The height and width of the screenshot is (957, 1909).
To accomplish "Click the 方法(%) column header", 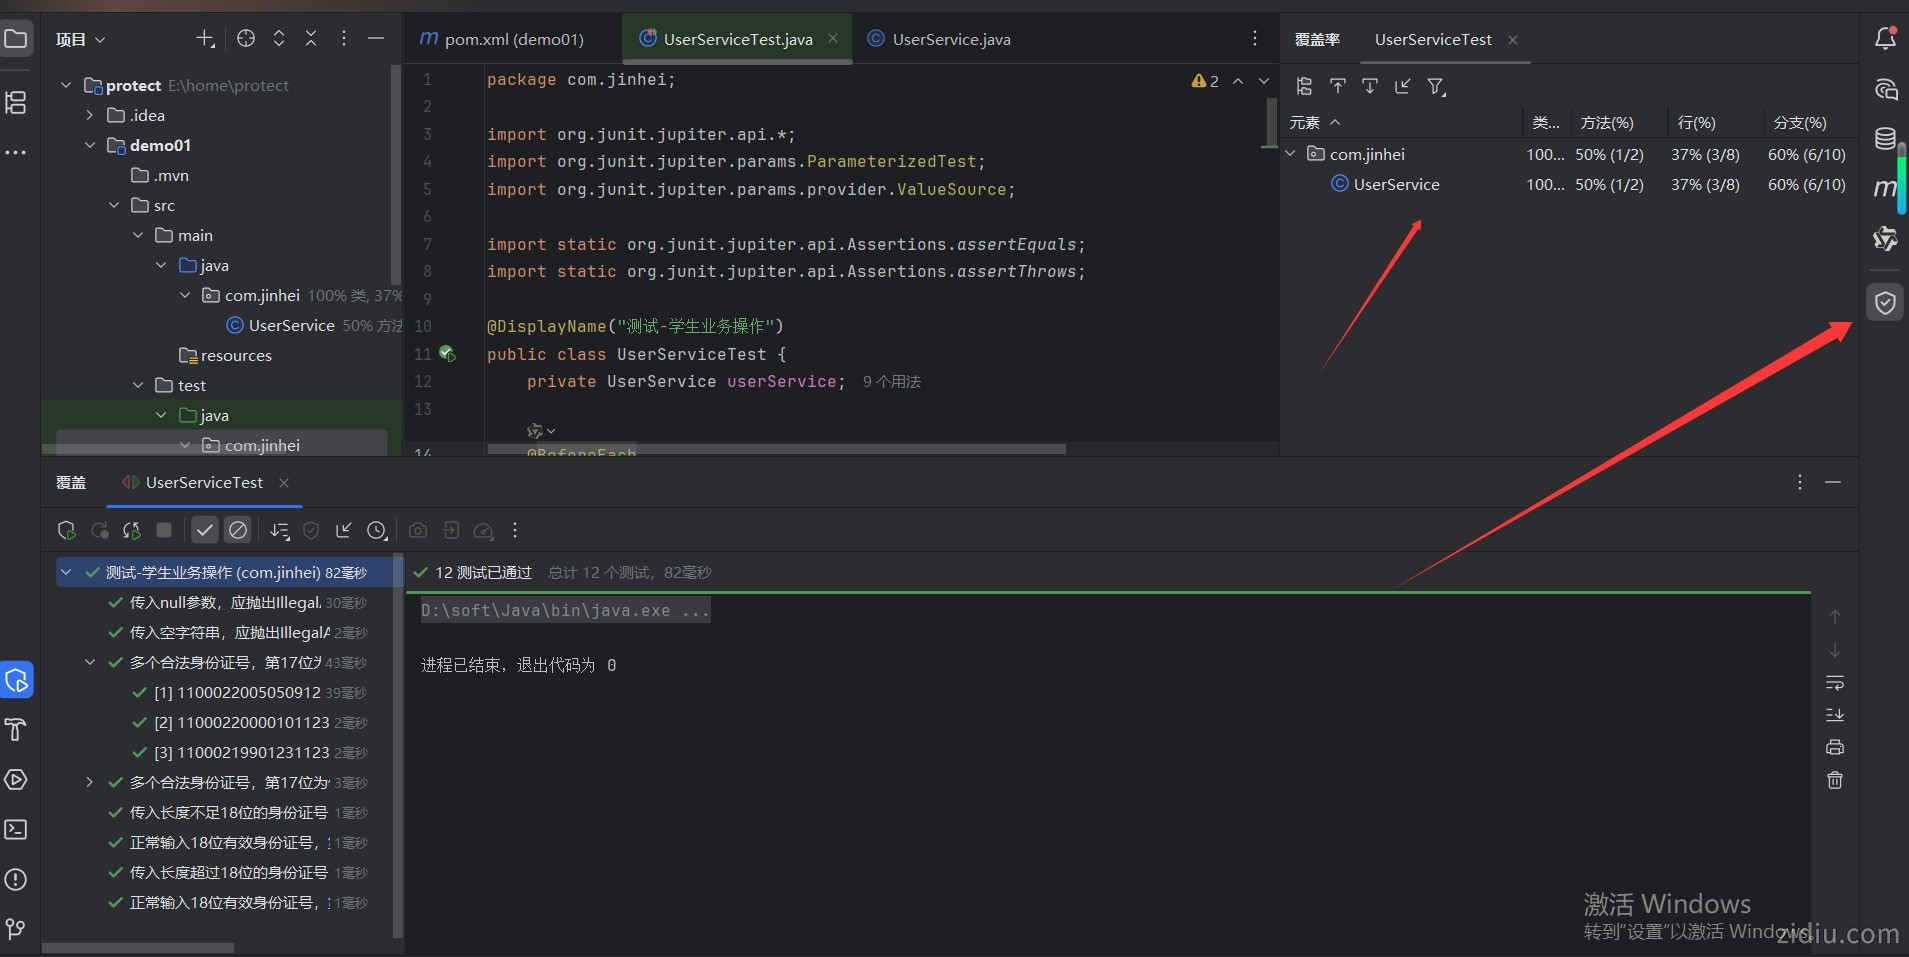I will click(x=1607, y=122).
